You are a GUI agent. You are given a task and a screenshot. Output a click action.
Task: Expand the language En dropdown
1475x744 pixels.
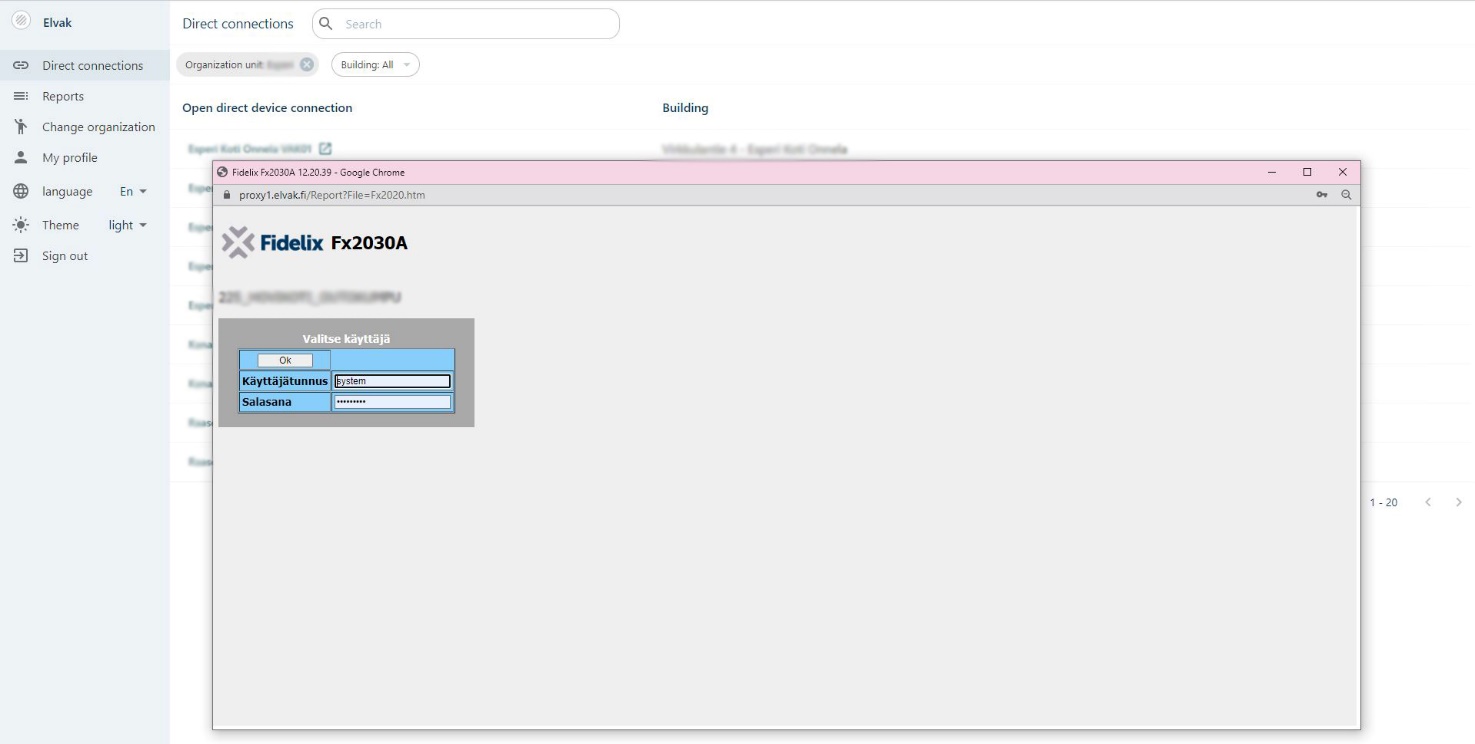click(133, 192)
